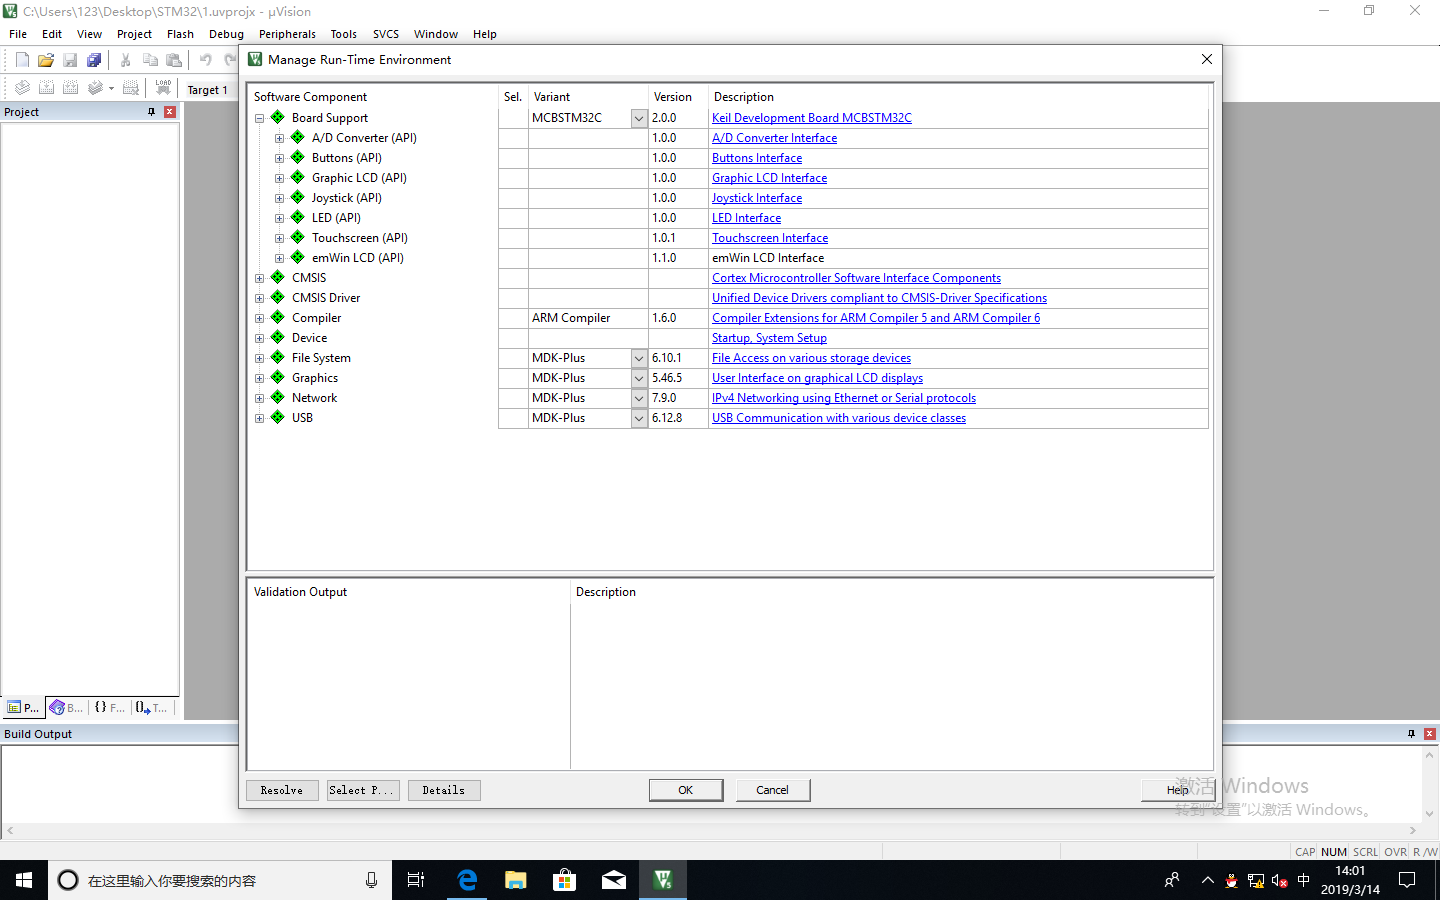This screenshot has height=900, width=1440.
Task: Open the Startup, System Setup link
Action: click(x=769, y=338)
